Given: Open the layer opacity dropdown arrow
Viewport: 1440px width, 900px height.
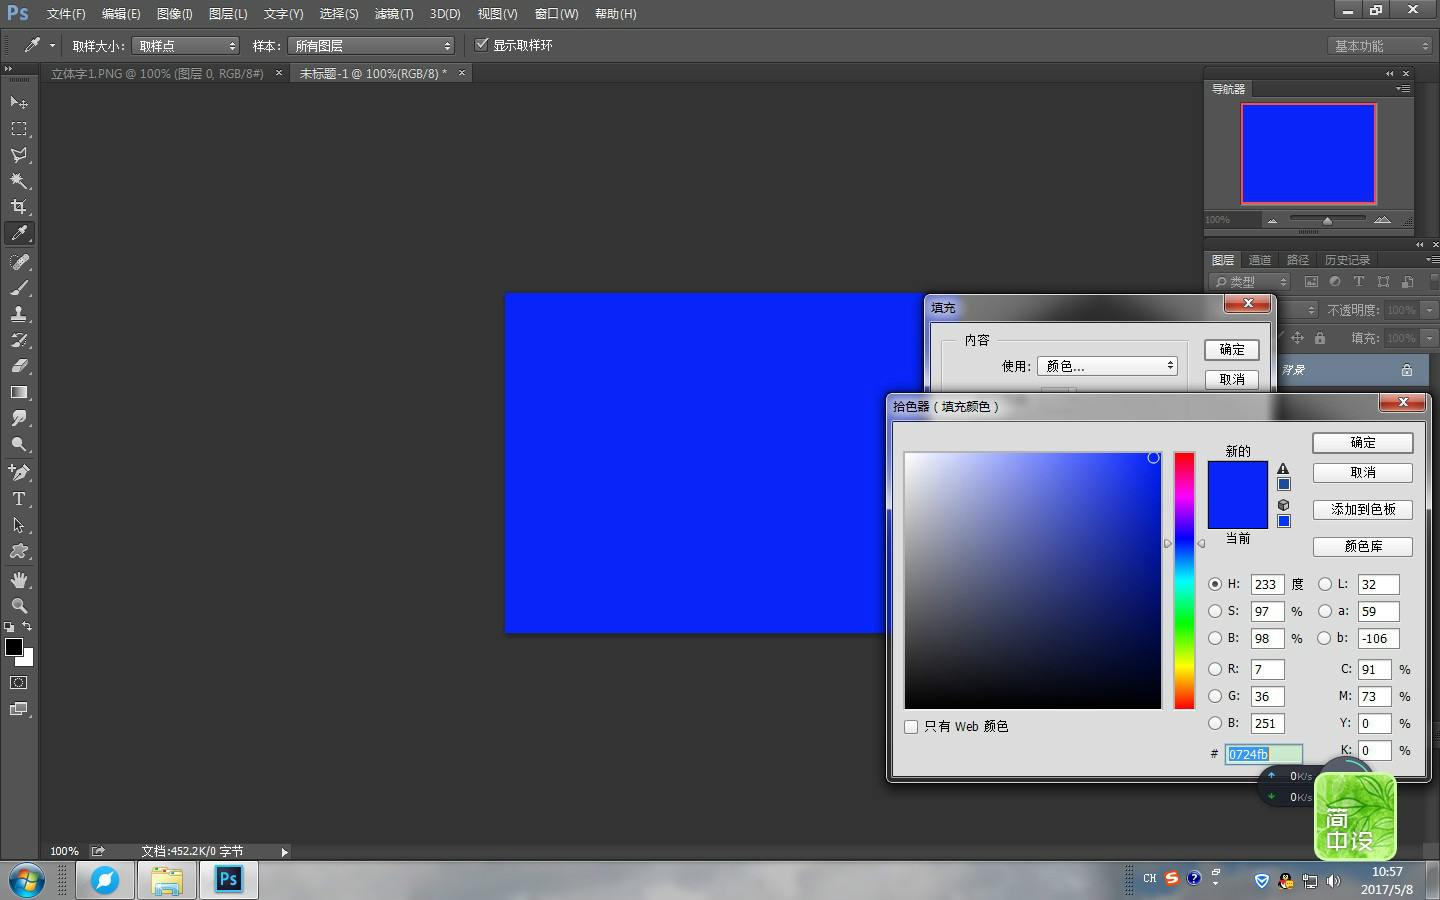Looking at the screenshot, I should pos(1429,310).
